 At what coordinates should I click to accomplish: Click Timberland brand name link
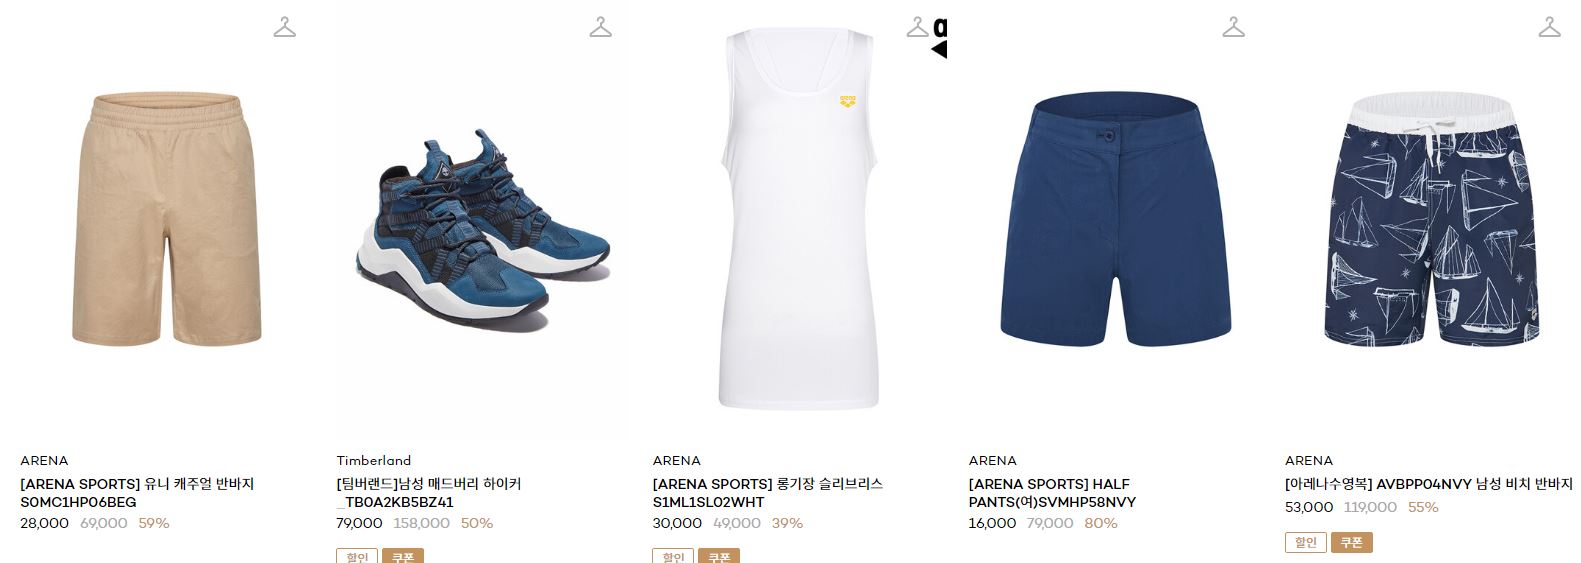[374, 461]
